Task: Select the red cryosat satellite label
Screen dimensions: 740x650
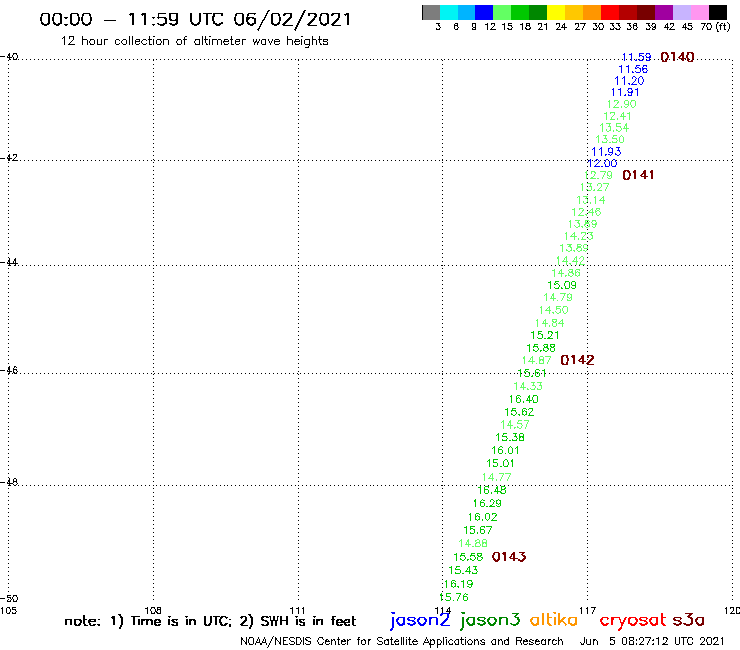Action: [x=632, y=621]
